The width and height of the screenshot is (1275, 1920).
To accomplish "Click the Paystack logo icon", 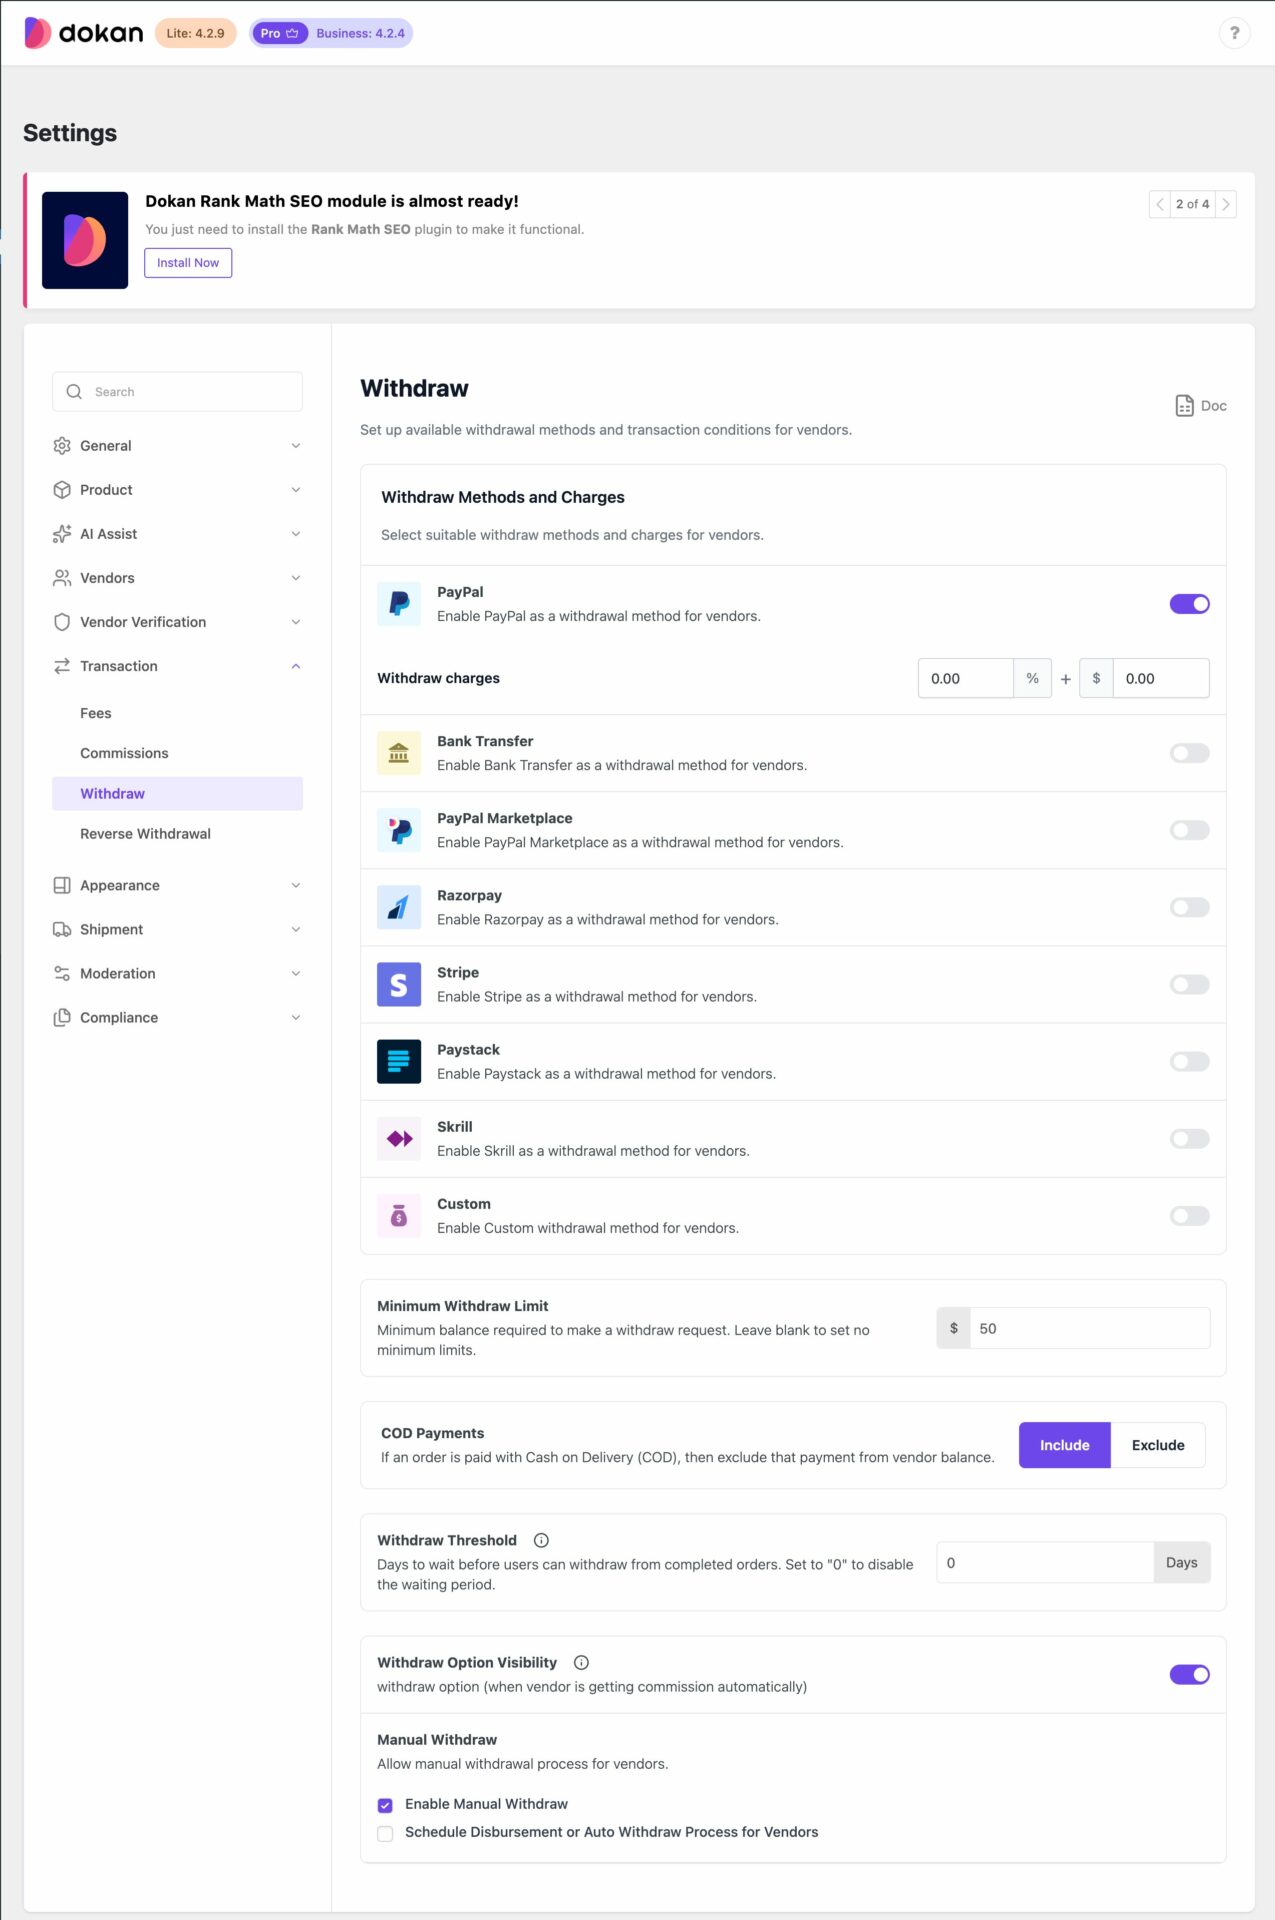I will click(399, 1061).
